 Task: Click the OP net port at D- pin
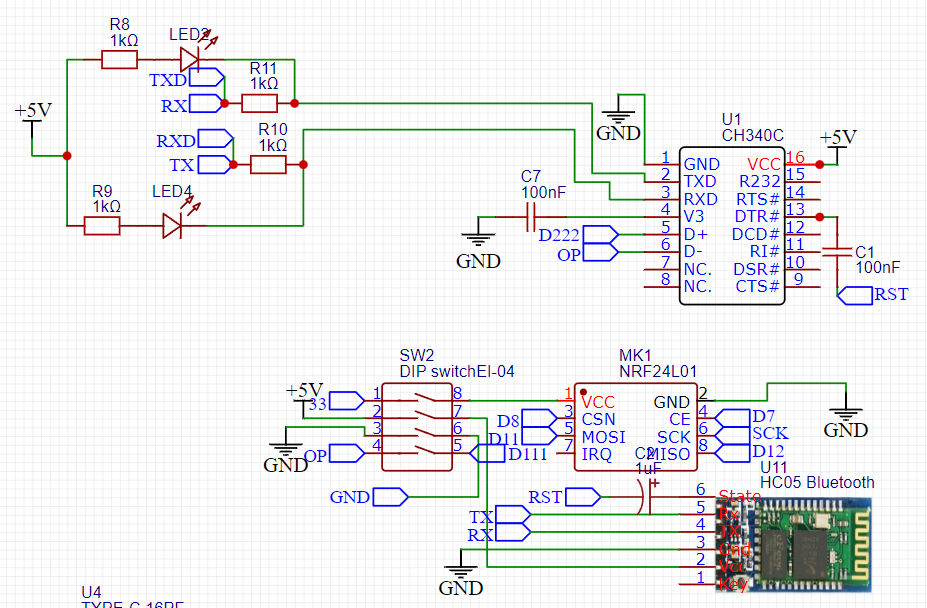pos(601,253)
